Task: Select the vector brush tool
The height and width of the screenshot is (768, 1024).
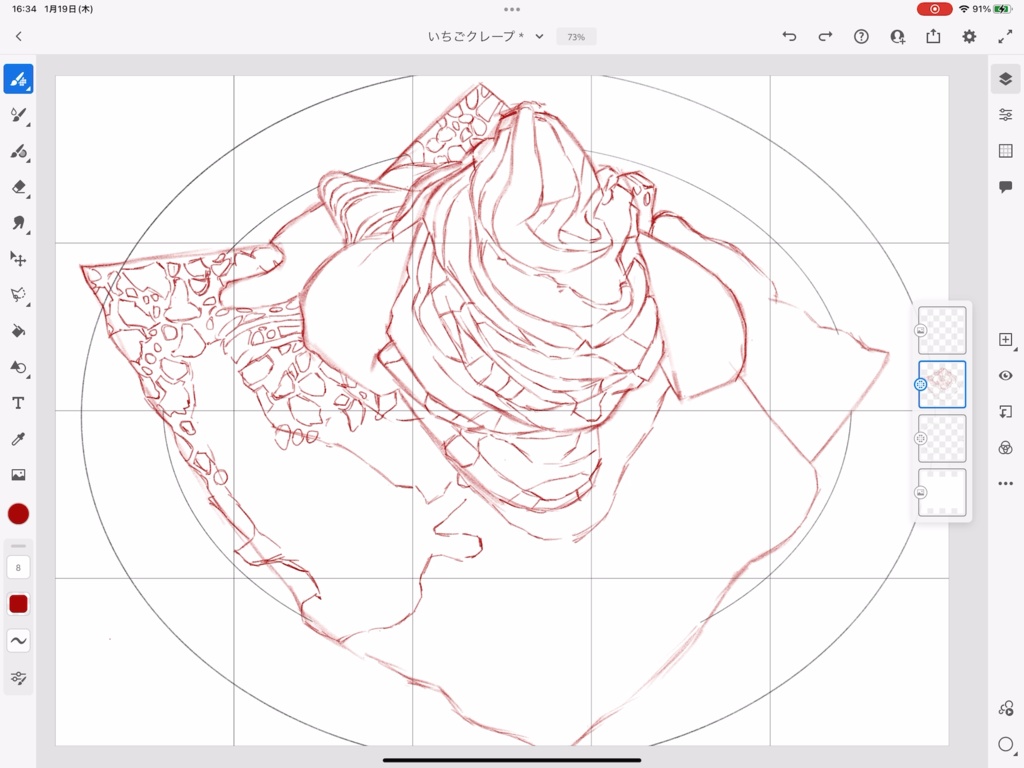Action: pos(18,152)
